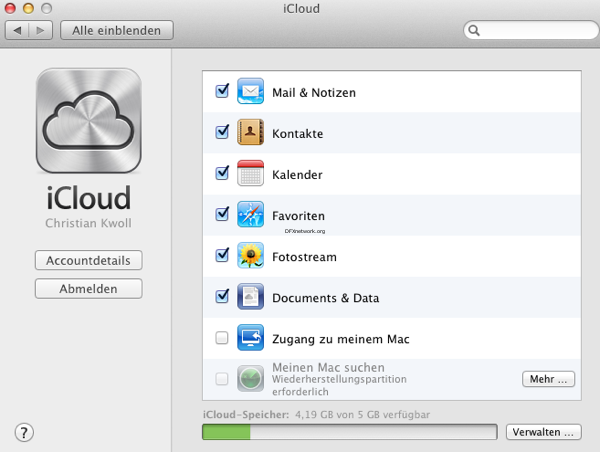Click the Zugang zu meinem Mac label
The image size is (600, 452).
[x=341, y=339]
